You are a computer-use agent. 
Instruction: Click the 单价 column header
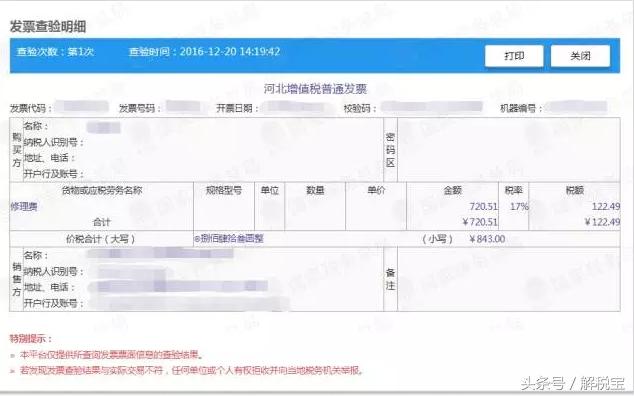pos(376,190)
